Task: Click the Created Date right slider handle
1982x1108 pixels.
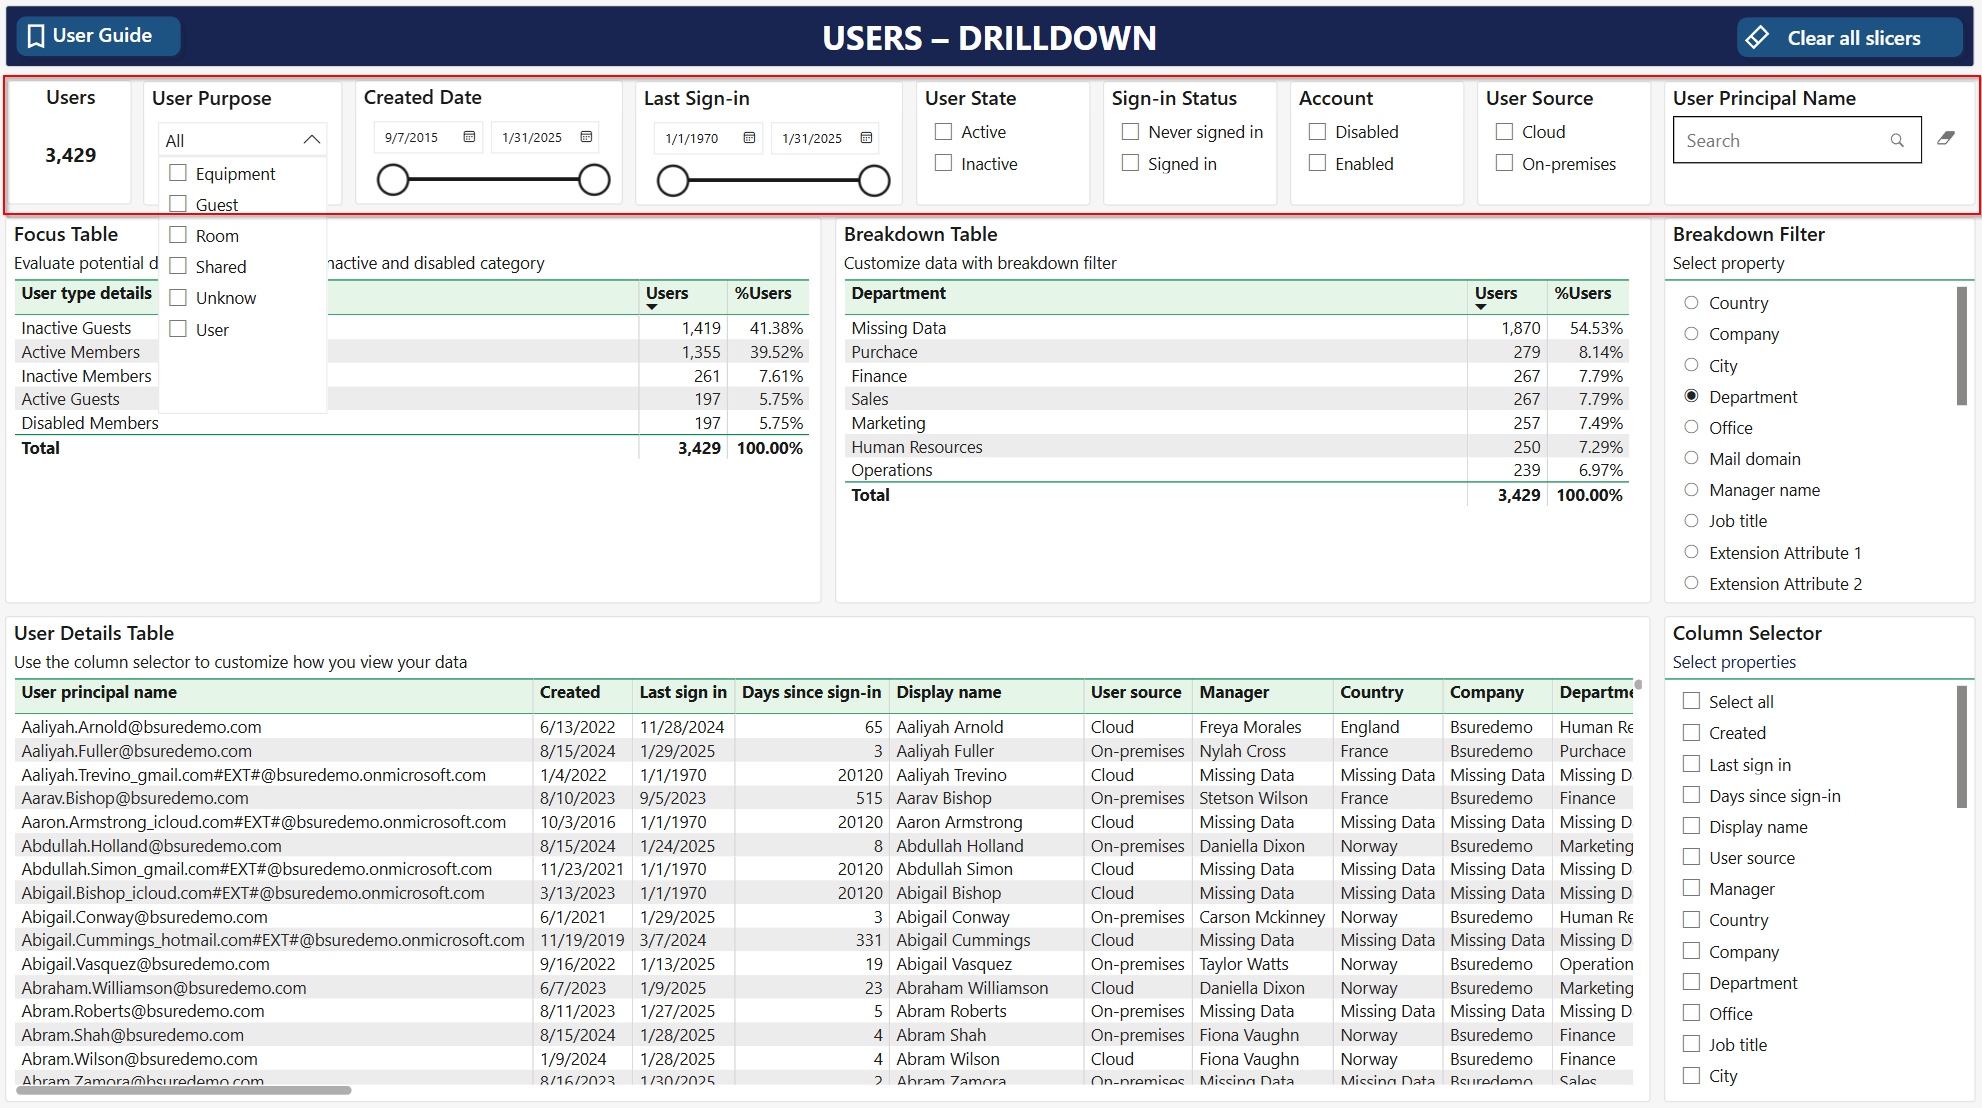Action: [x=594, y=180]
